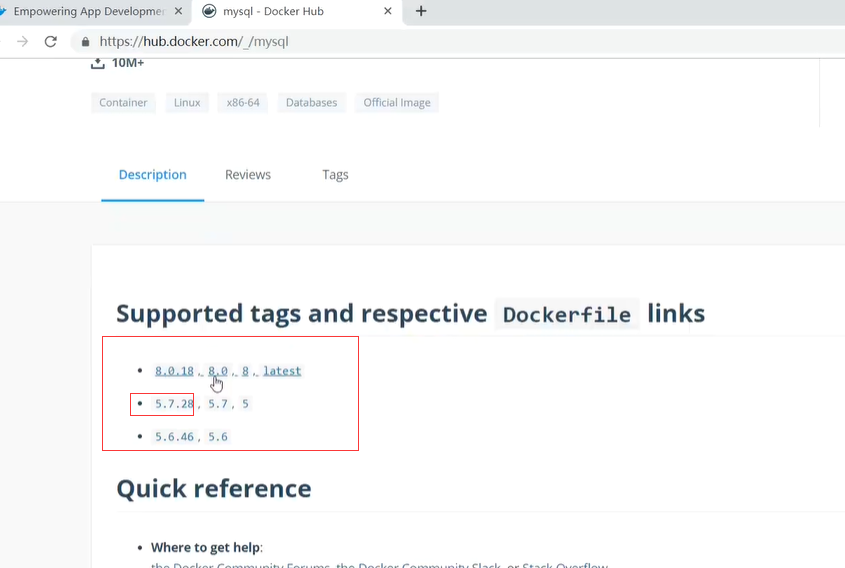Click the x86-64 architecture chip
845x568 pixels.
tap(243, 102)
